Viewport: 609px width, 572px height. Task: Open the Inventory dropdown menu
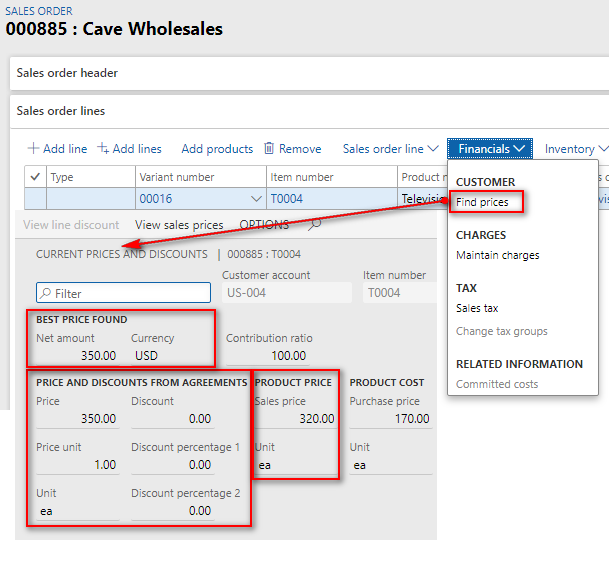[x=575, y=149]
